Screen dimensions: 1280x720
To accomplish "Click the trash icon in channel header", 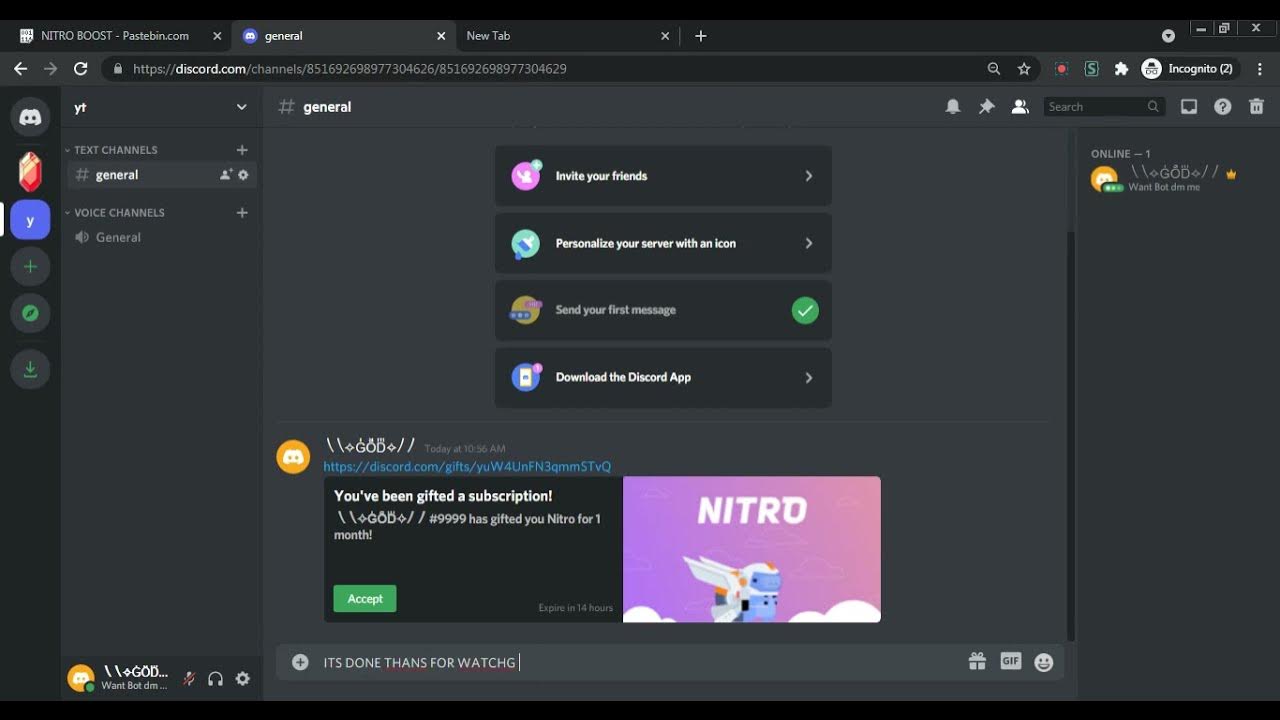I will 1257,107.
